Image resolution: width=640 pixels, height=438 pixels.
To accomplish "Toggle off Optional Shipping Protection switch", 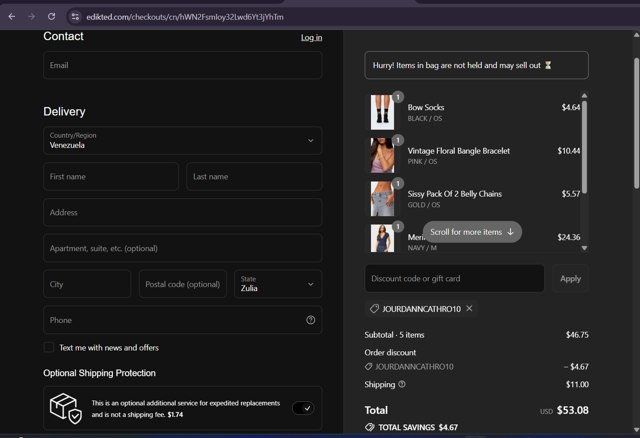I will pyautogui.click(x=303, y=408).
